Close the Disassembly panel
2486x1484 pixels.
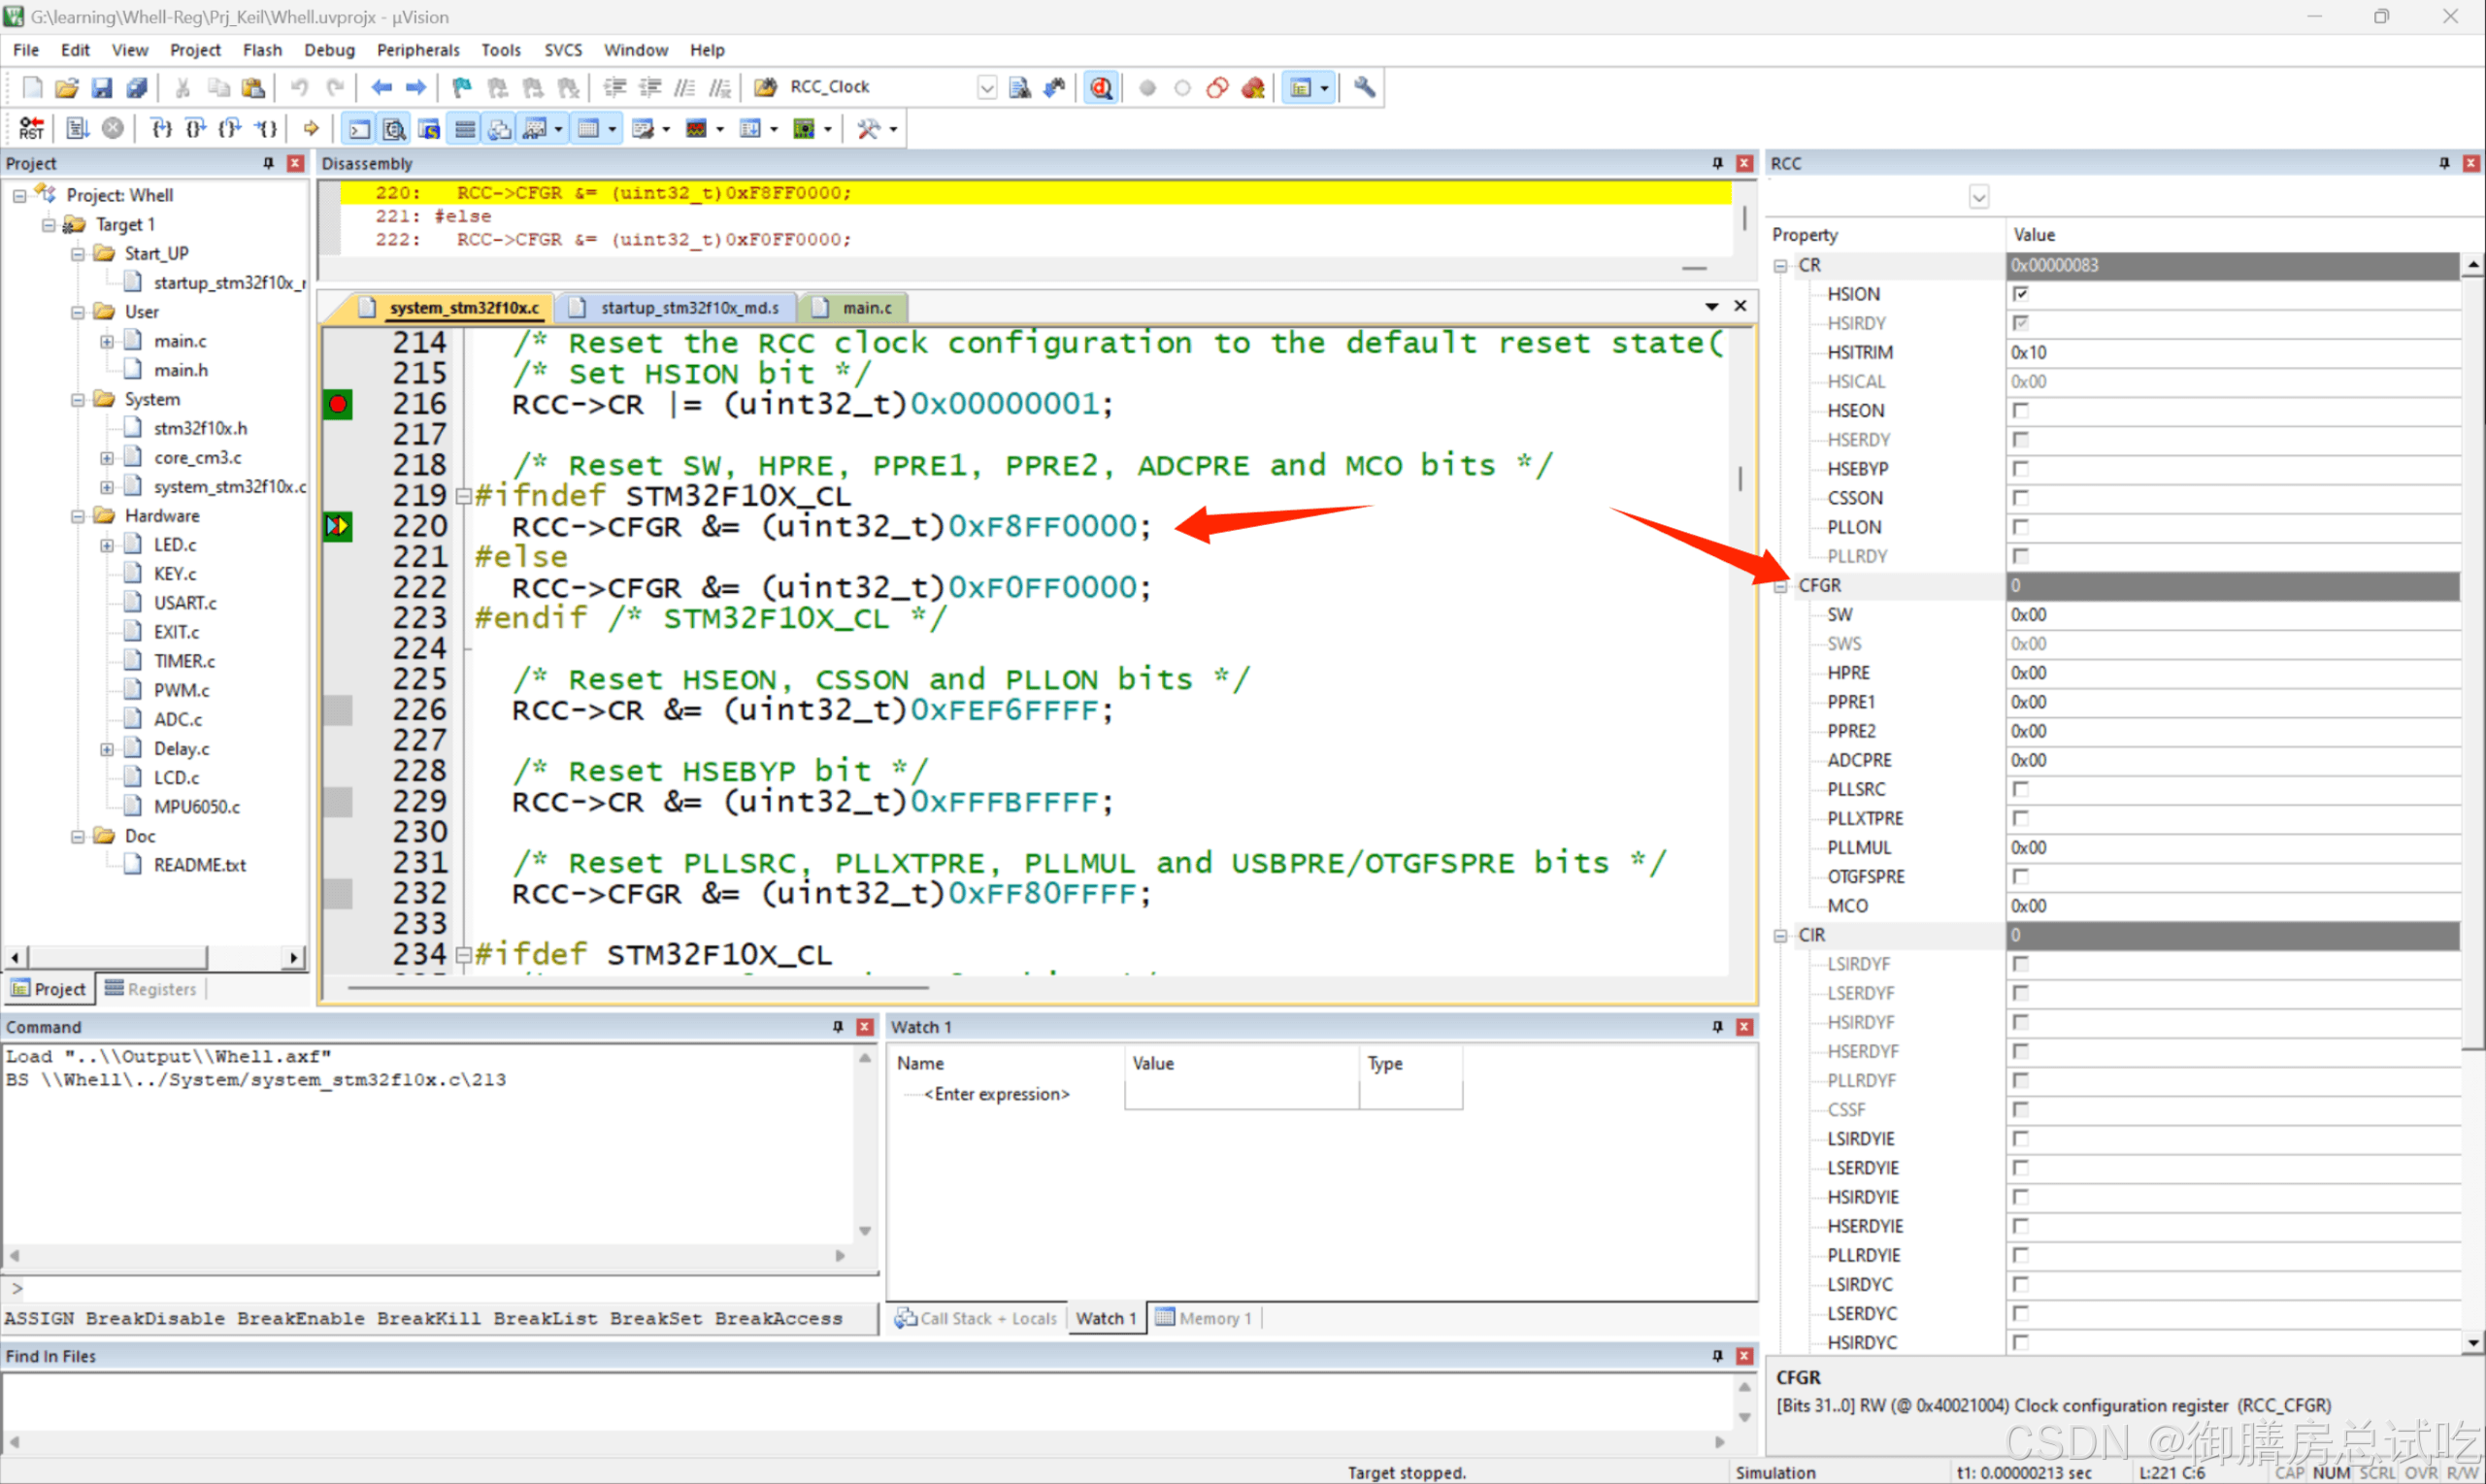tap(1745, 163)
